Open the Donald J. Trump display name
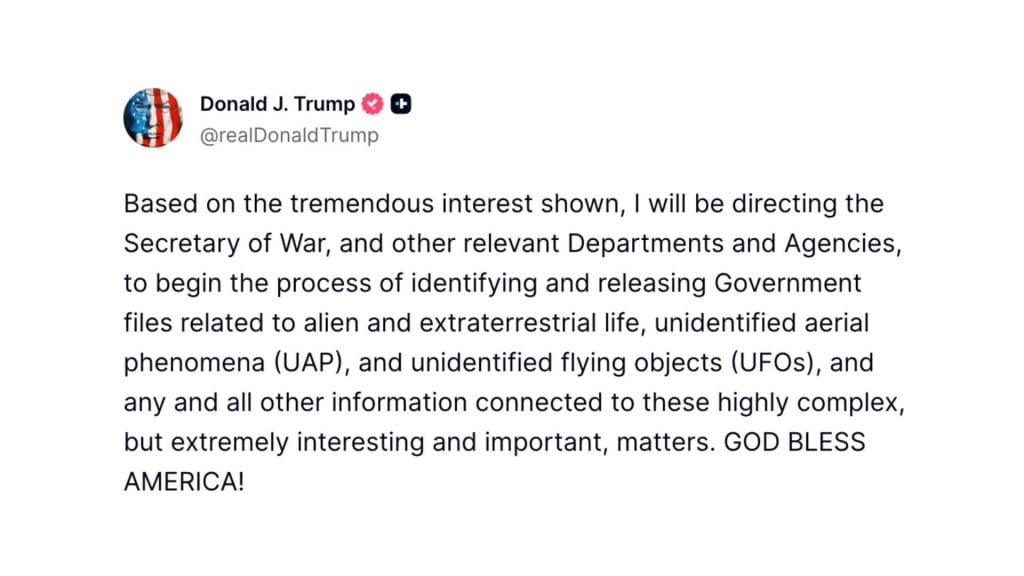Viewport: 1024px width, 576px height. pos(277,104)
